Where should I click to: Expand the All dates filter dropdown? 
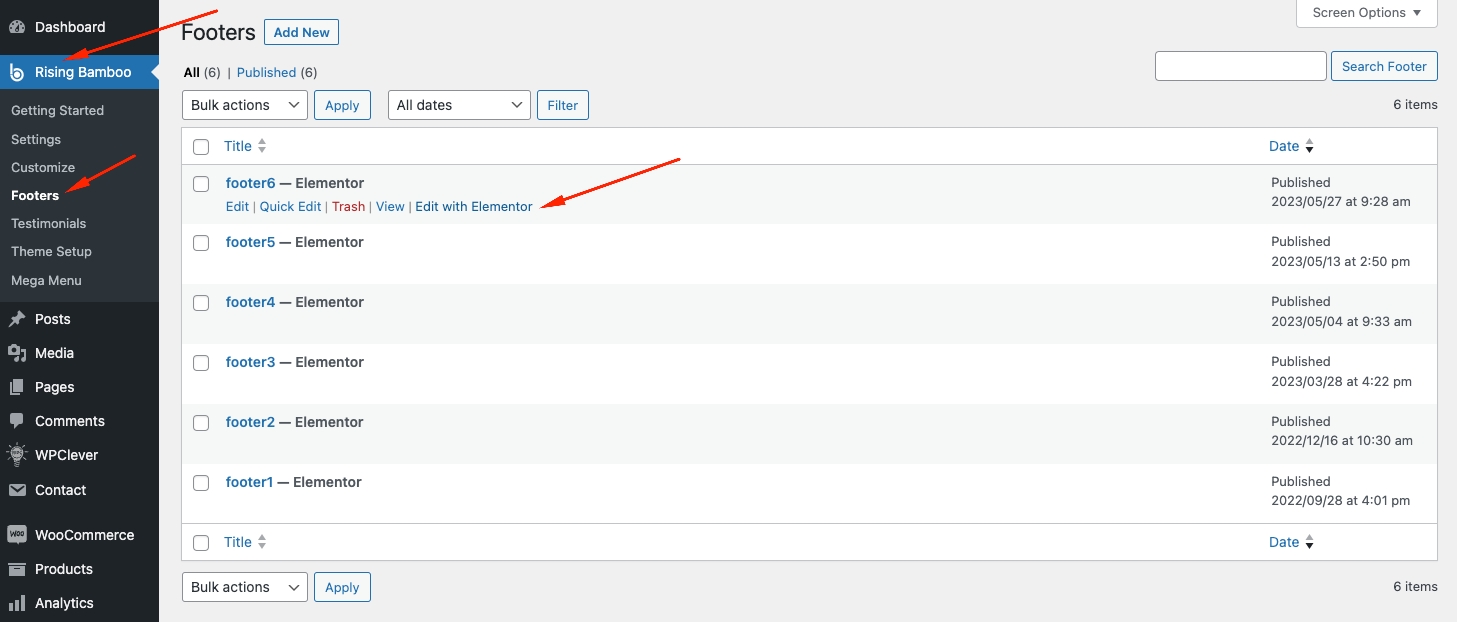pos(459,105)
